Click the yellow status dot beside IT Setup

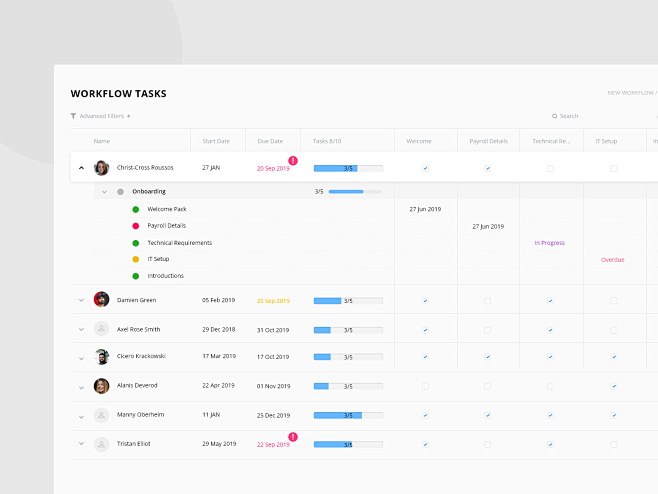click(x=136, y=259)
